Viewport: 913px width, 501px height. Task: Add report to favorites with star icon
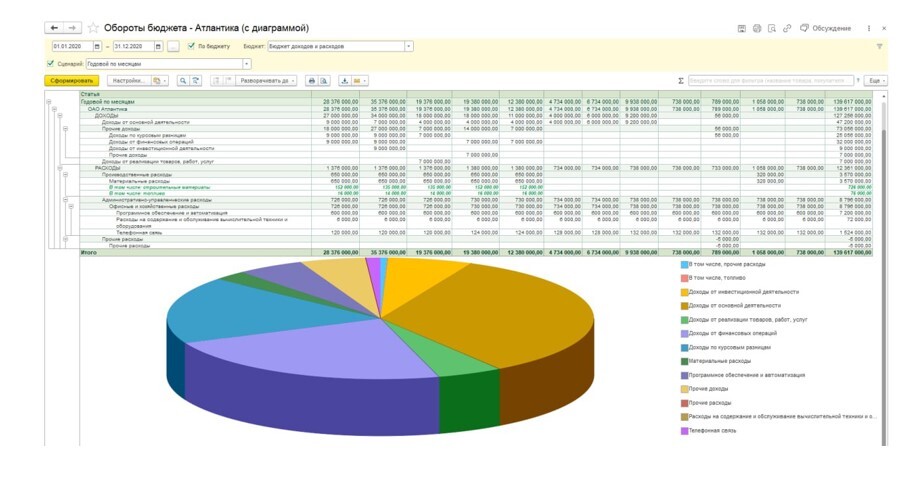point(93,28)
